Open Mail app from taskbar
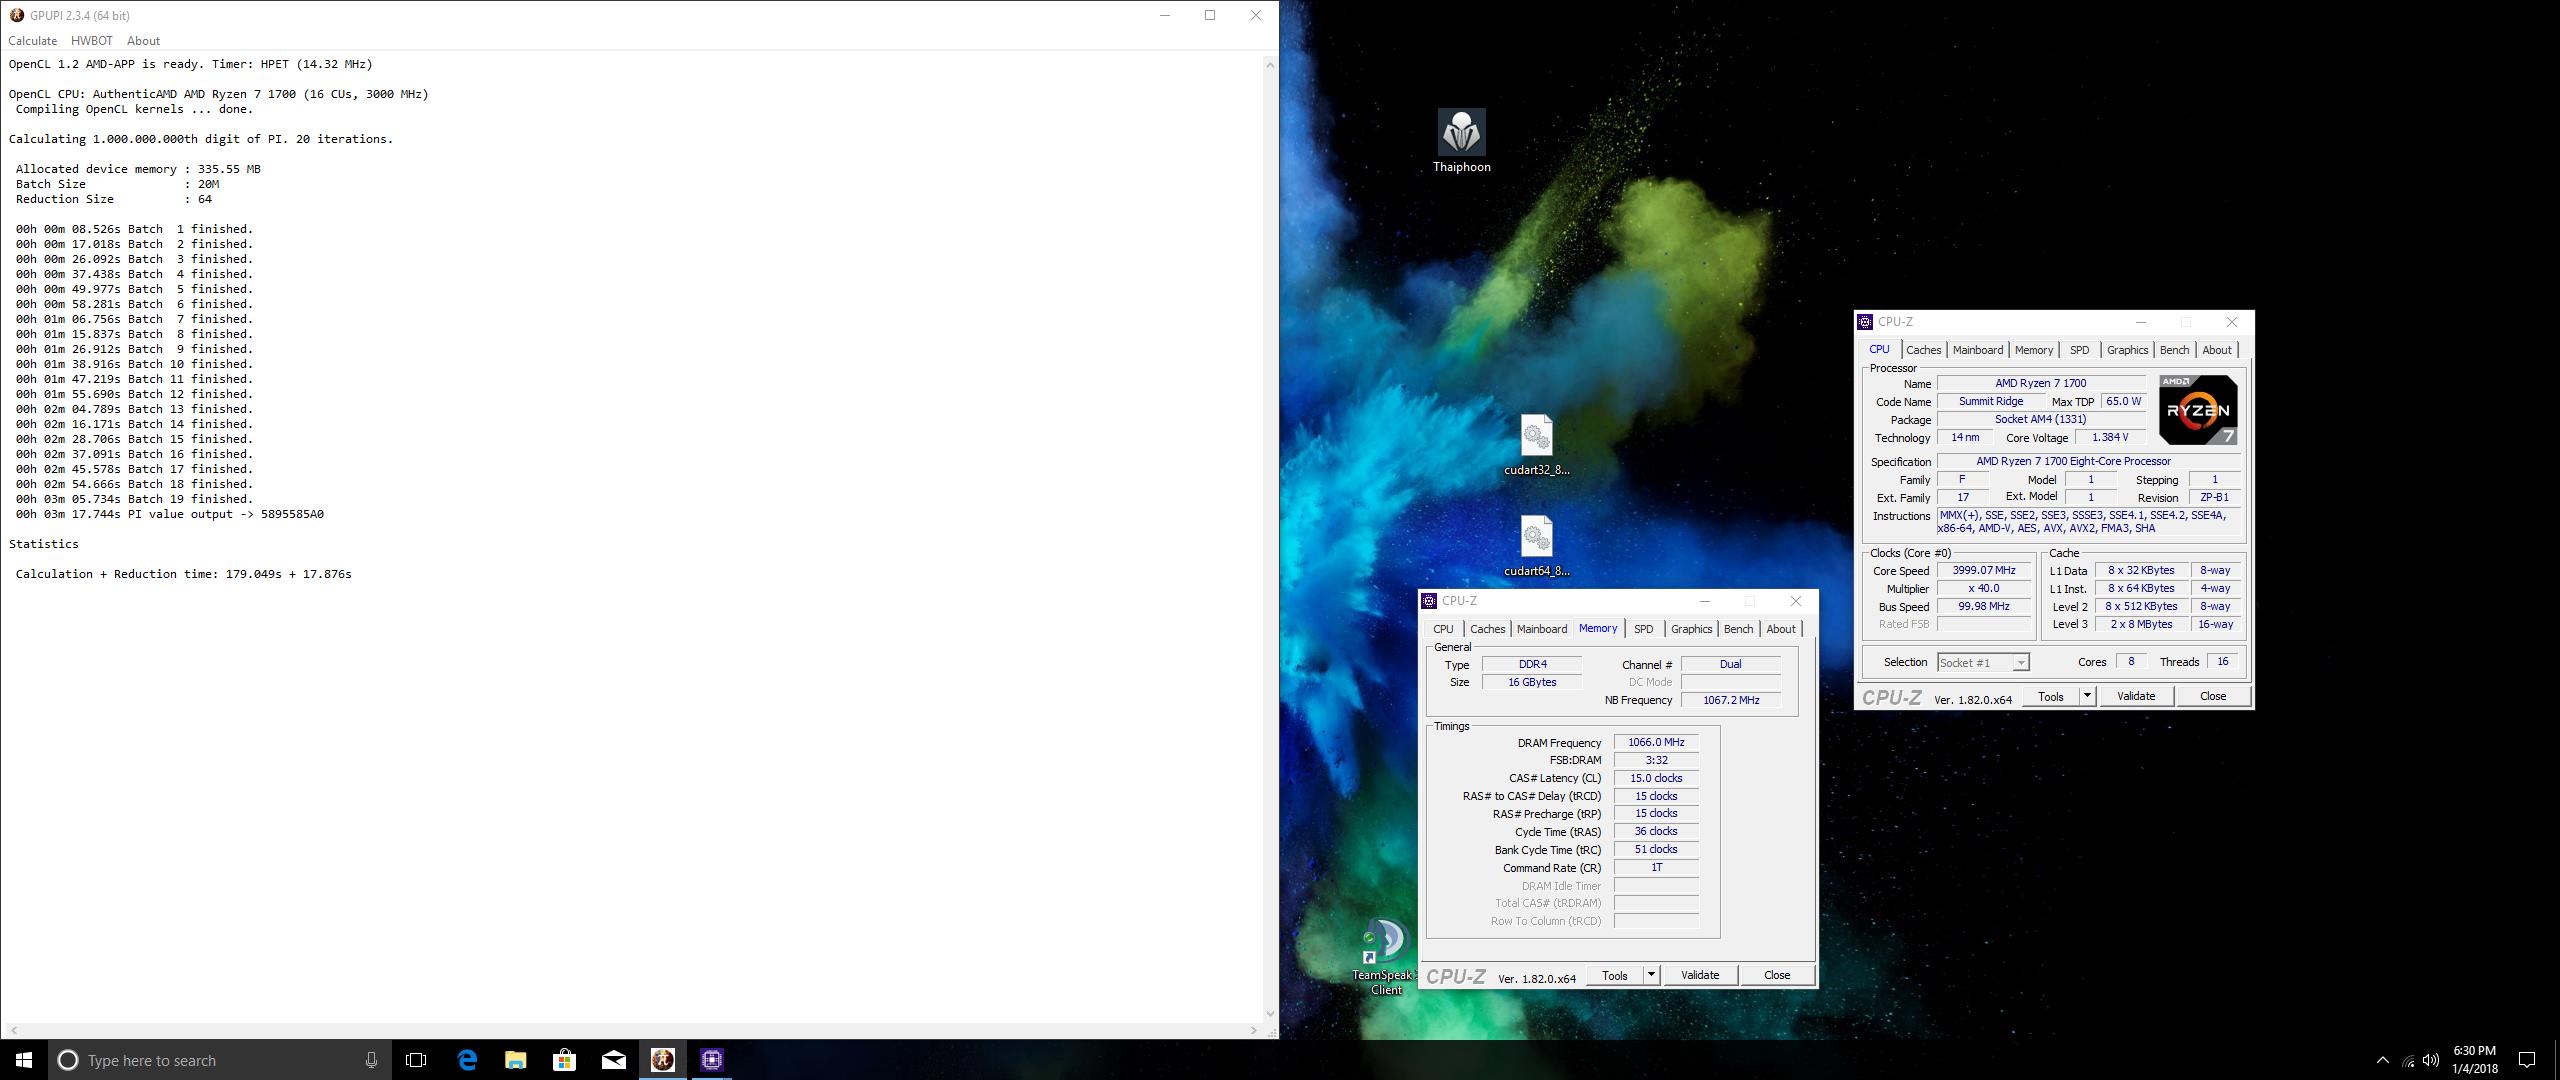2560x1080 pixels. coord(614,1060)
